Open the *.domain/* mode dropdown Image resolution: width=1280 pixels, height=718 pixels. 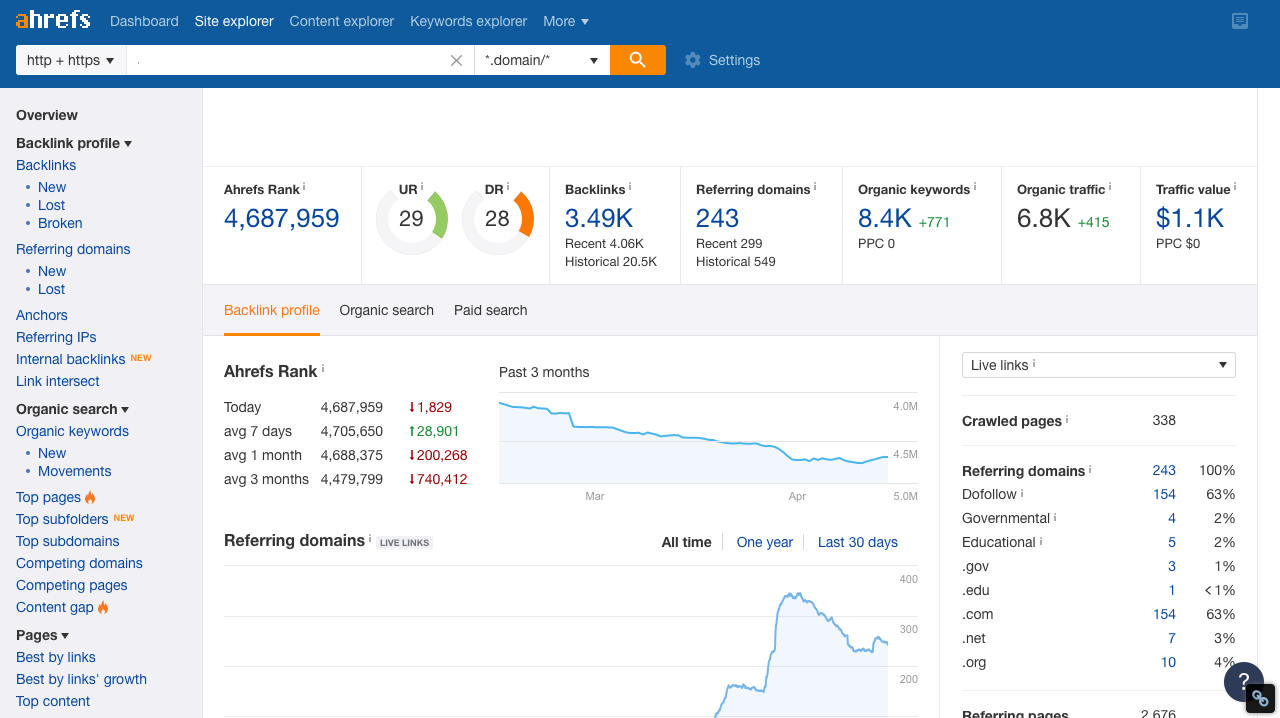(x=541, y=60)
